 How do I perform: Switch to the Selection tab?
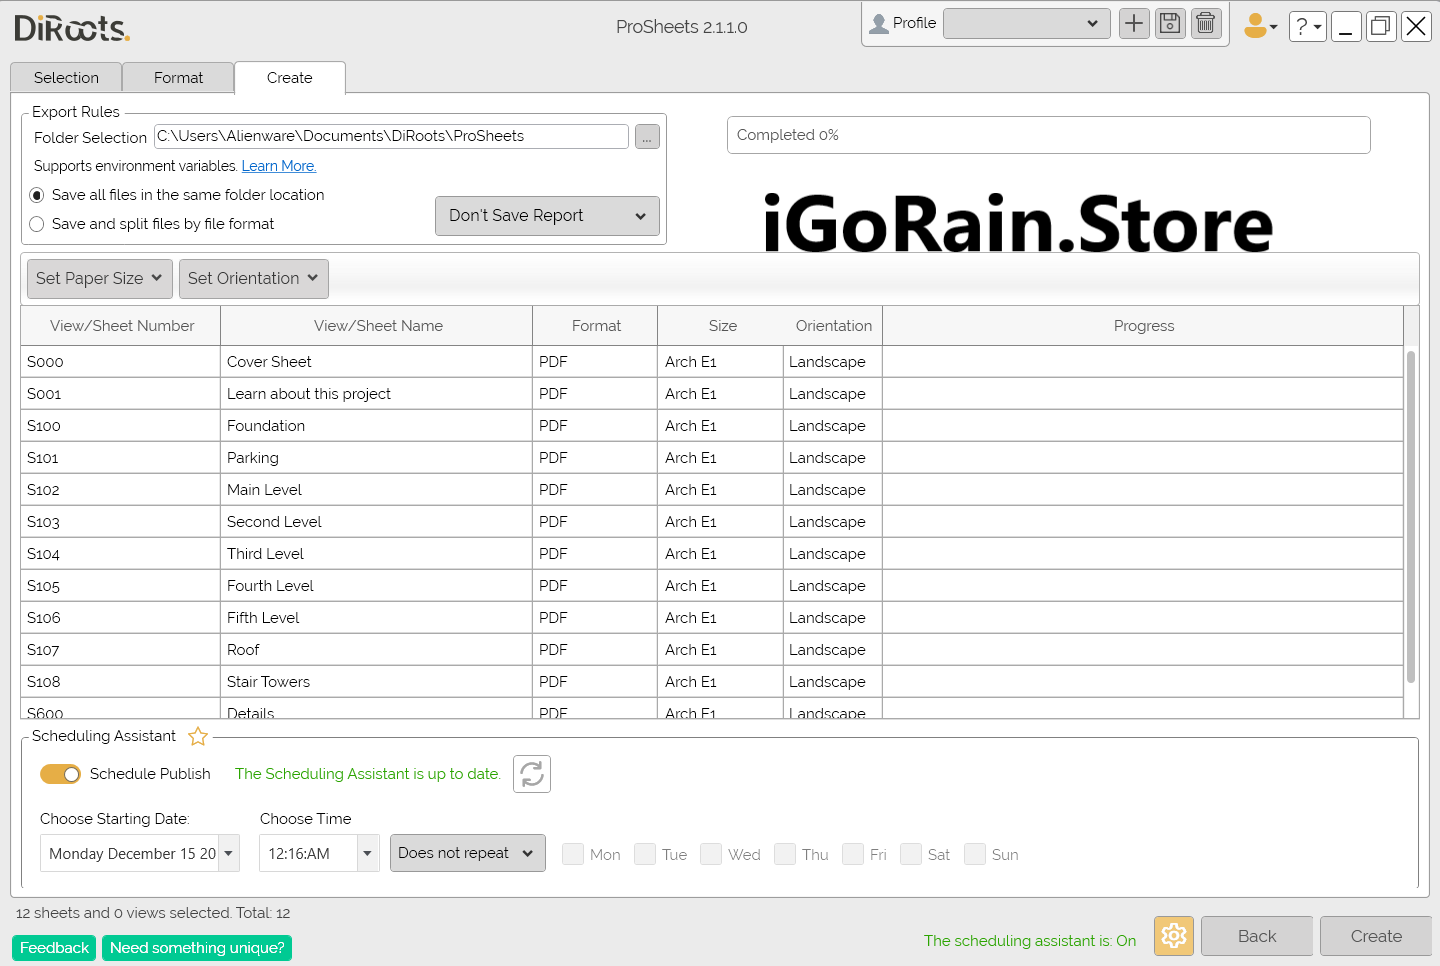(x=66, y=78)
